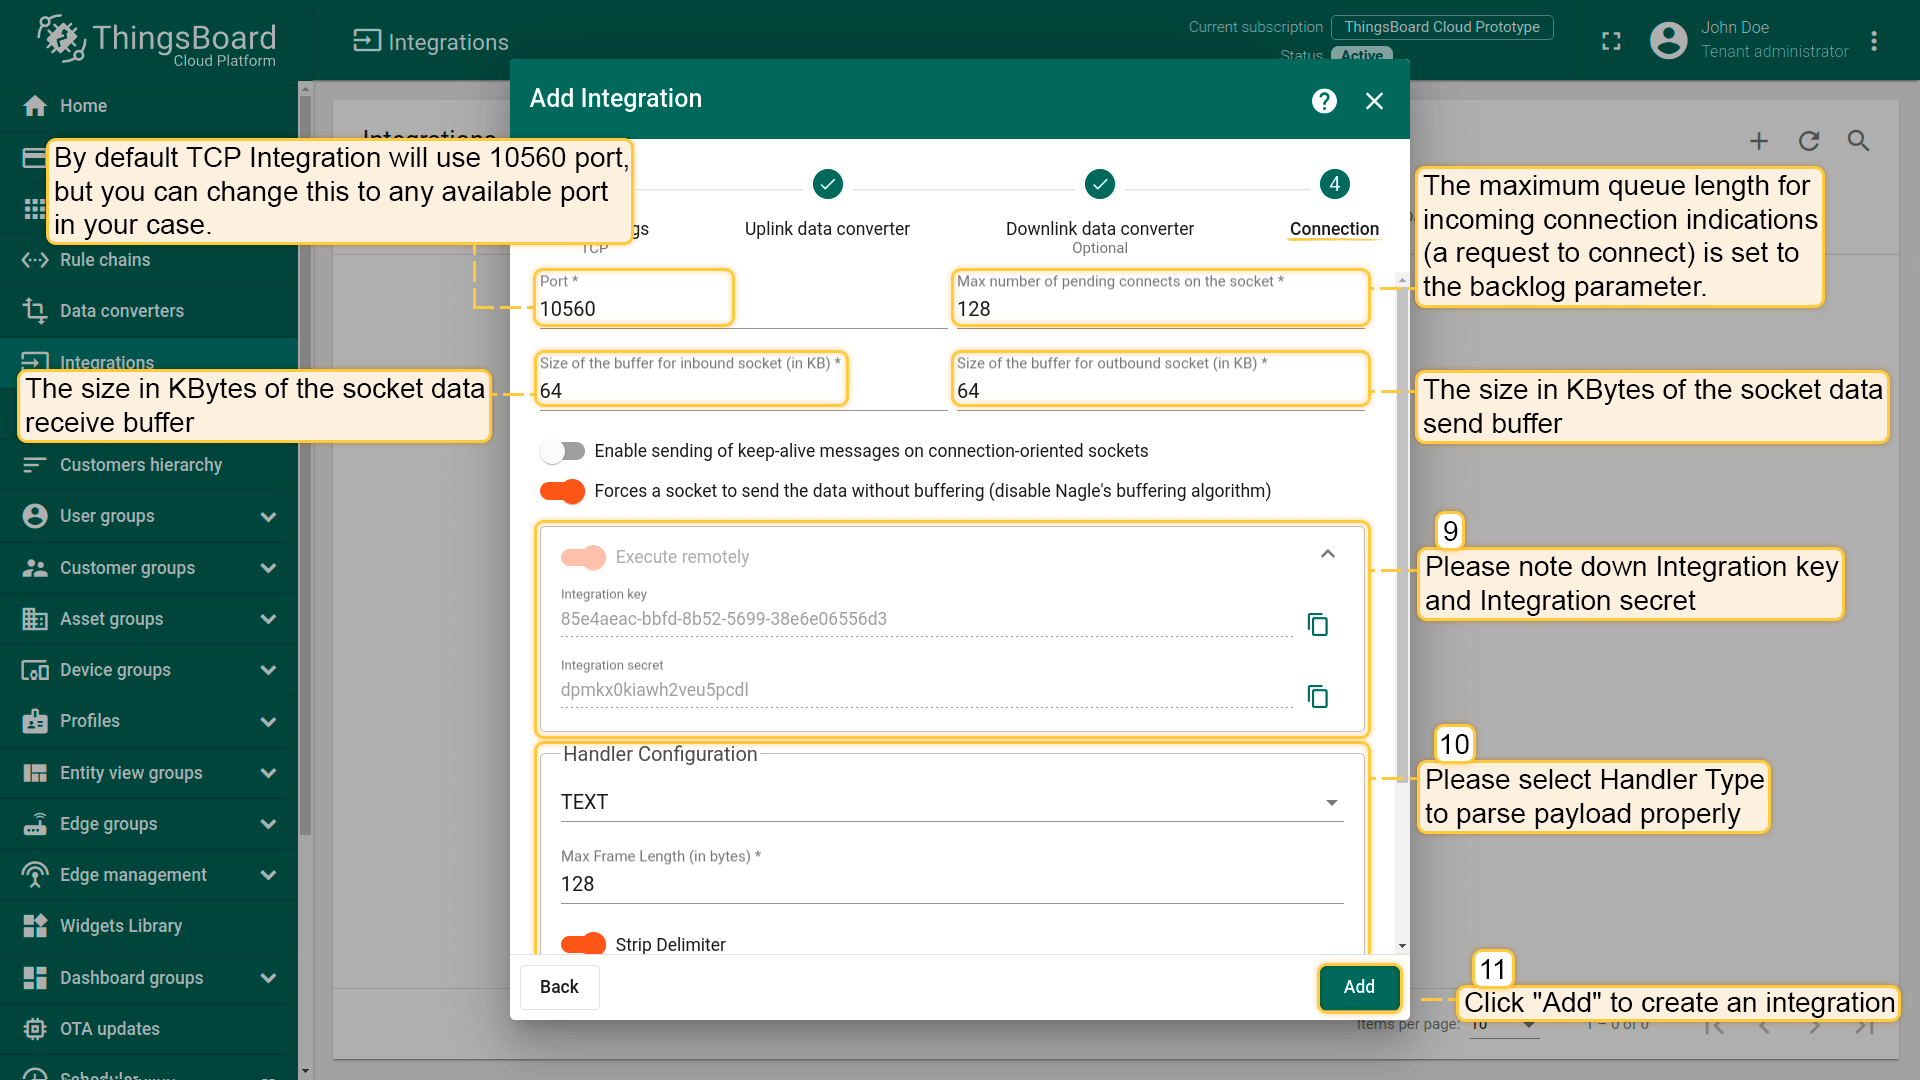
Task: Go to Downlink data converter step
Action: click(x=1100, y=210)
